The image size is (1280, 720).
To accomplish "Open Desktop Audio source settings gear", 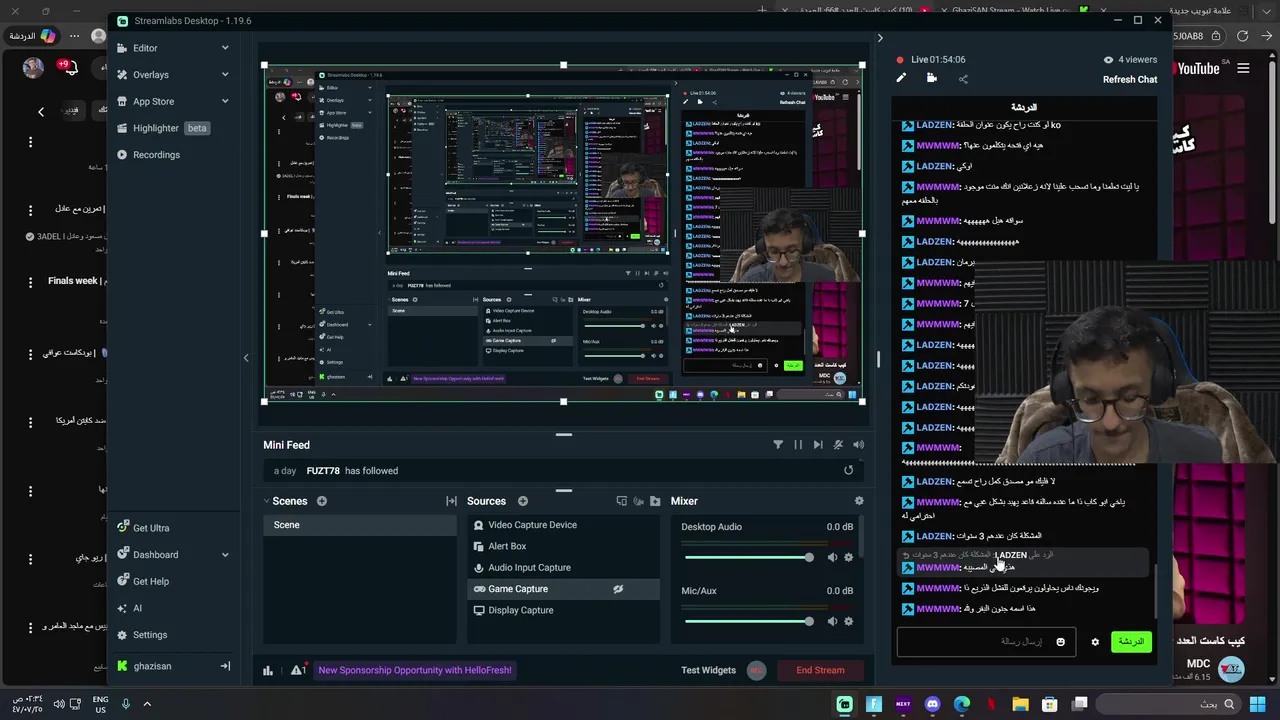I will [x=849, y=558].
